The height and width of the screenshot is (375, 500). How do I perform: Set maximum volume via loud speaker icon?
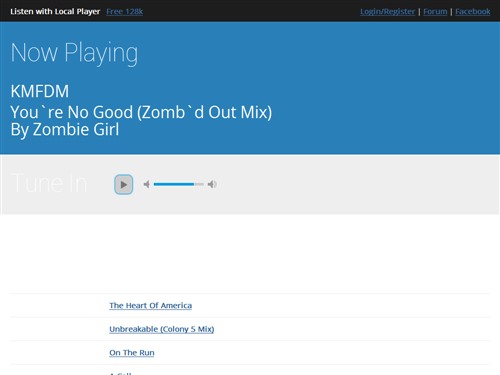coord(212,184)
